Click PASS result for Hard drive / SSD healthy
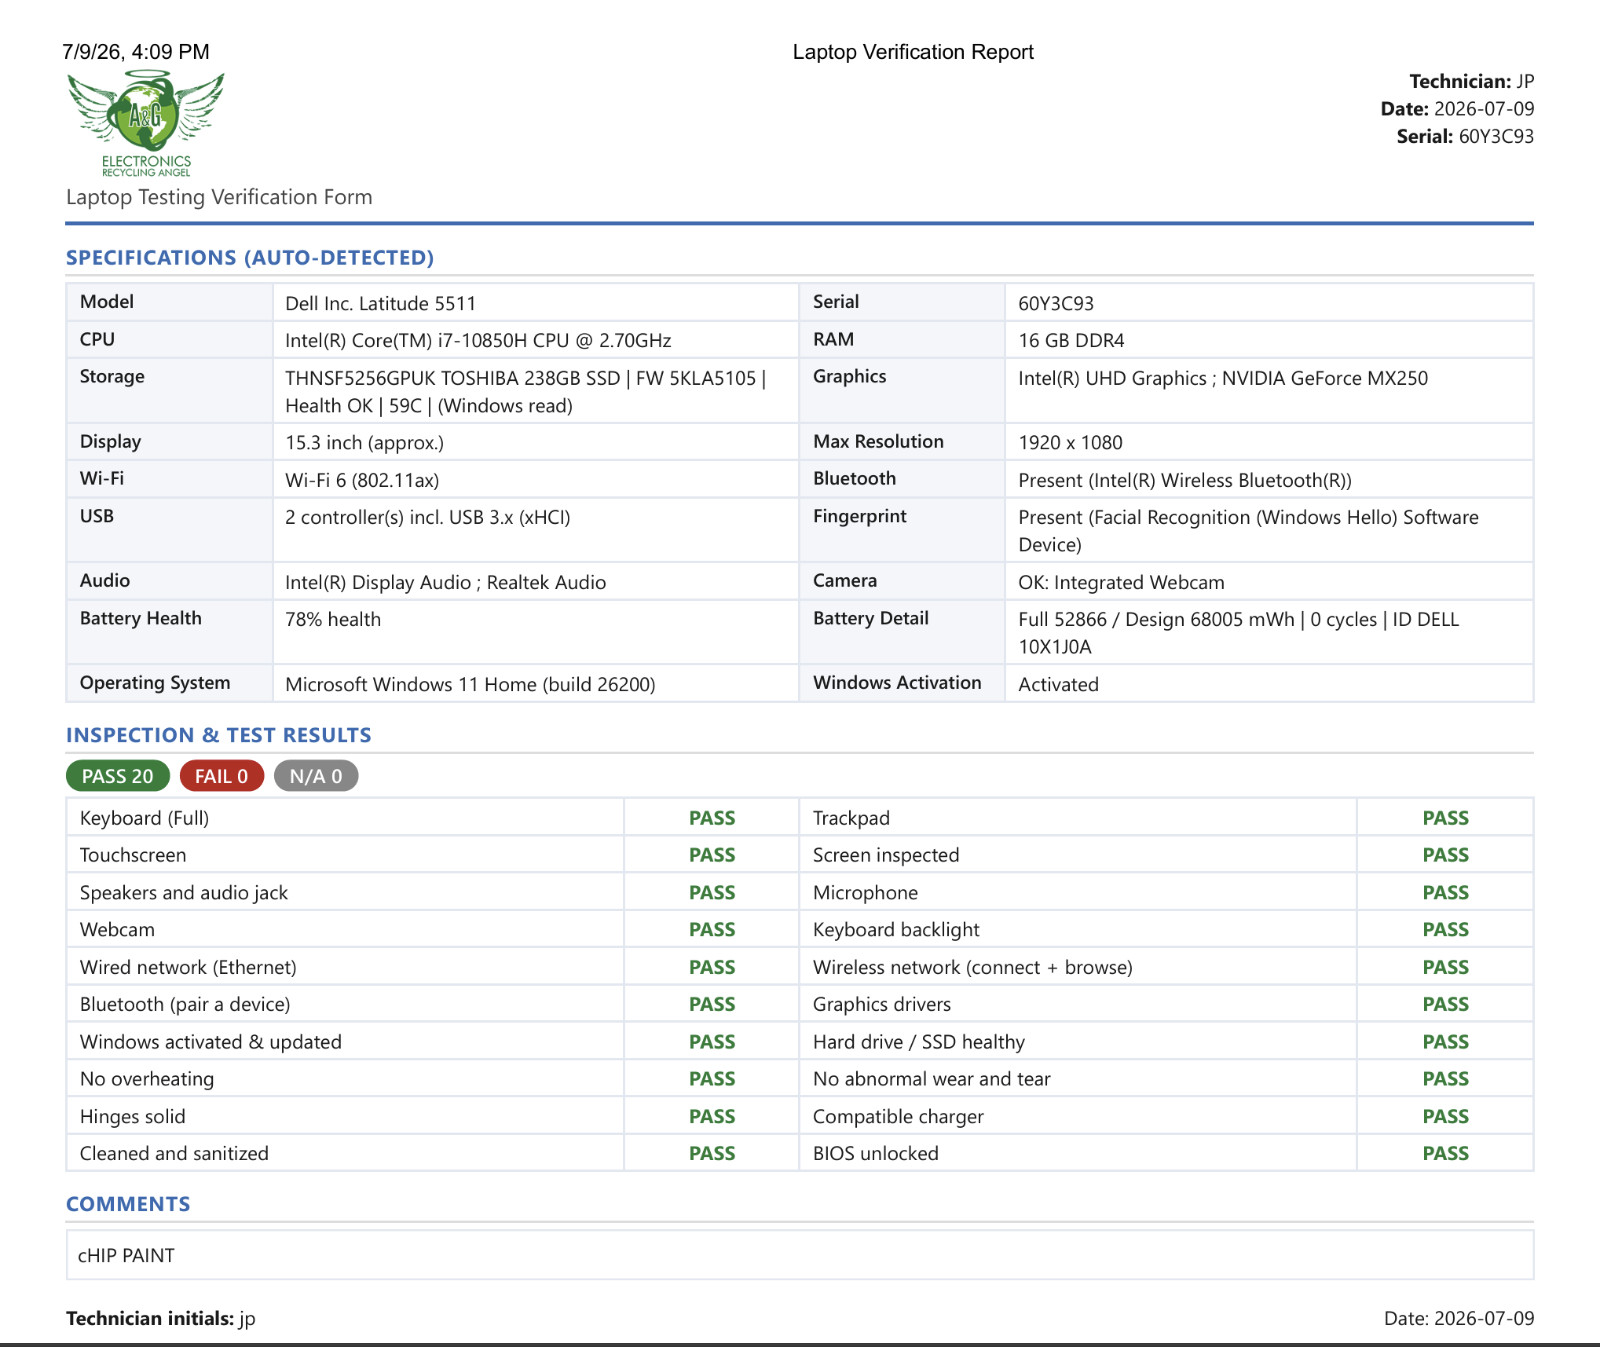Viewport: 1600px width, 1347px height. click(x=1446, y=1041)
